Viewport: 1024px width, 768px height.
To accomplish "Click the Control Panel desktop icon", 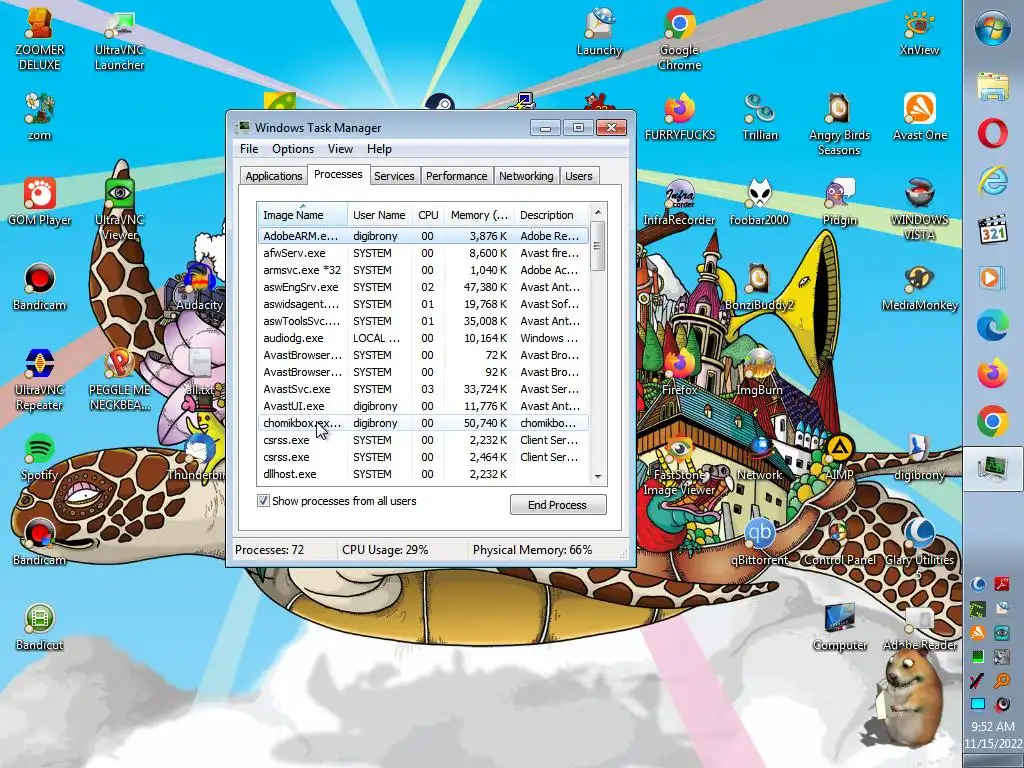I will 839,541.
